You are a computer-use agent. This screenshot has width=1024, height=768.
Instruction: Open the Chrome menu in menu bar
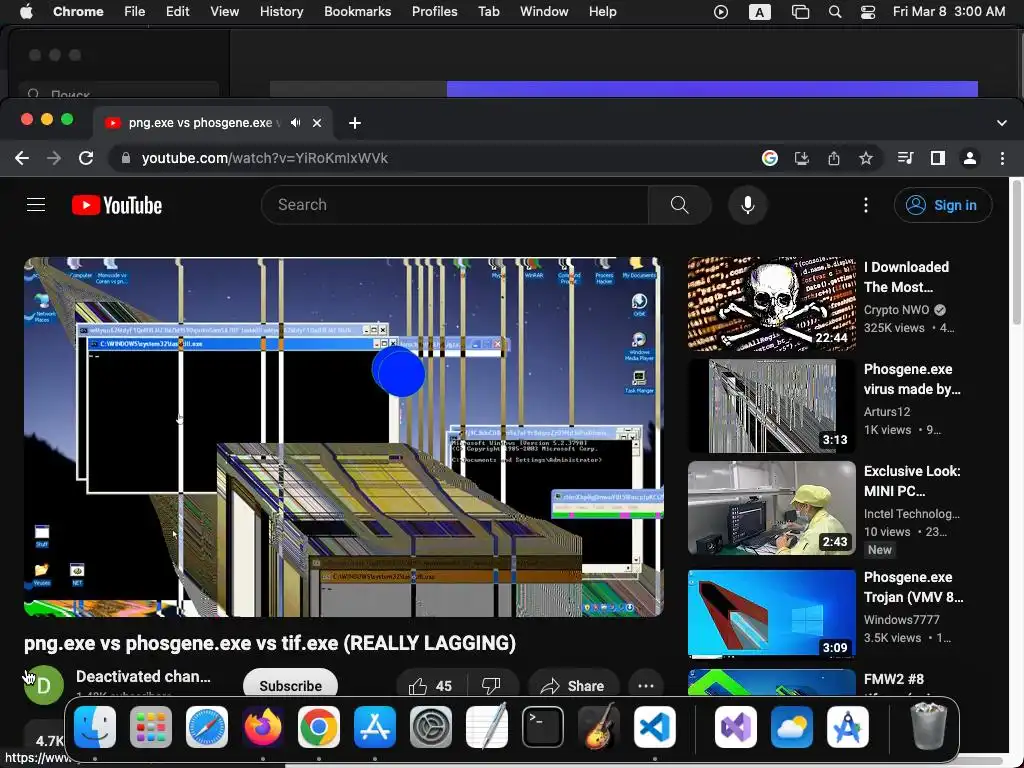[78, 11]
